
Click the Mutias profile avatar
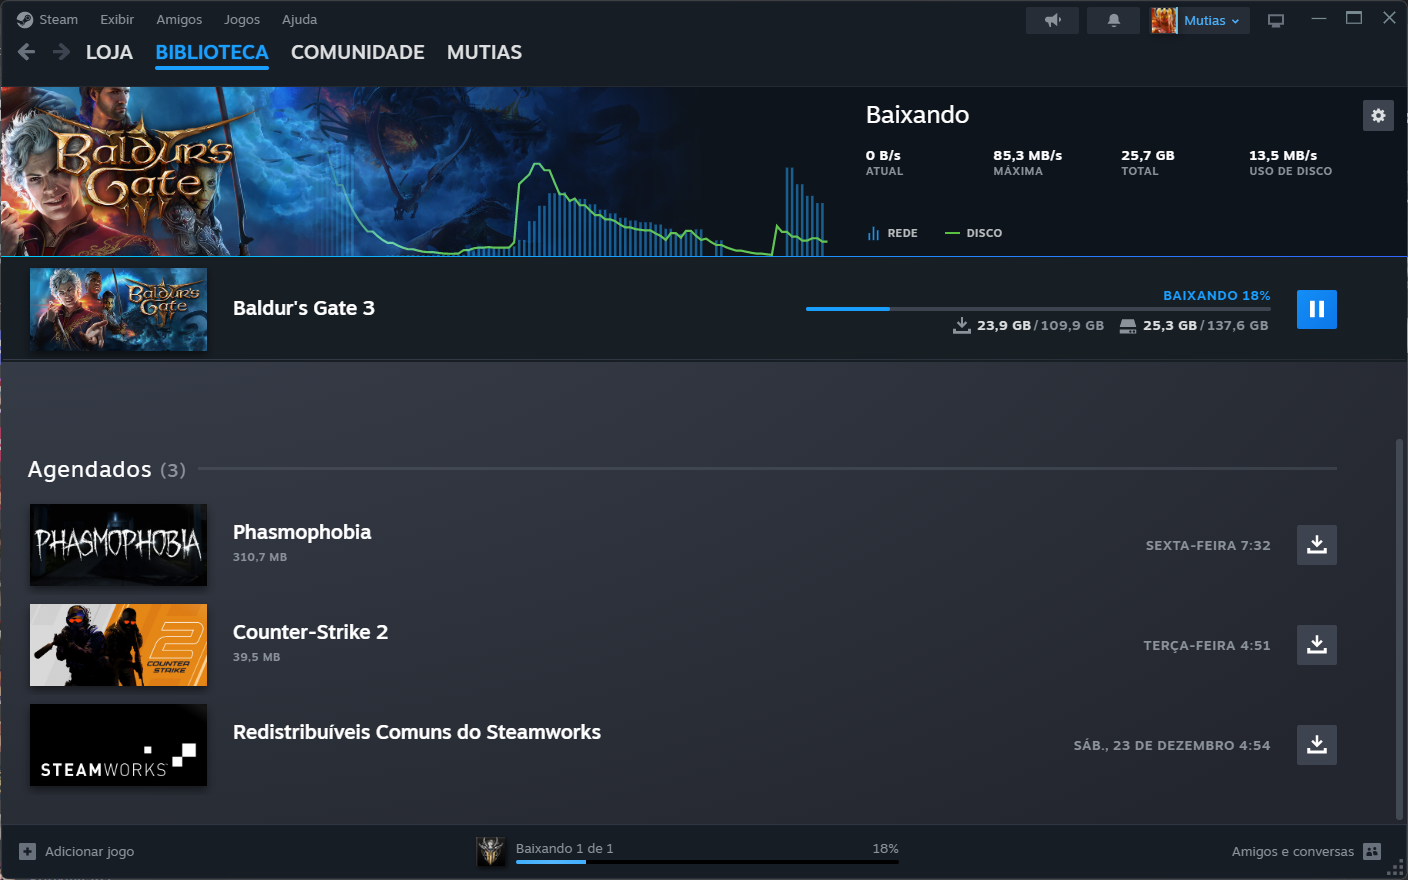click(x=1164, y=20)
